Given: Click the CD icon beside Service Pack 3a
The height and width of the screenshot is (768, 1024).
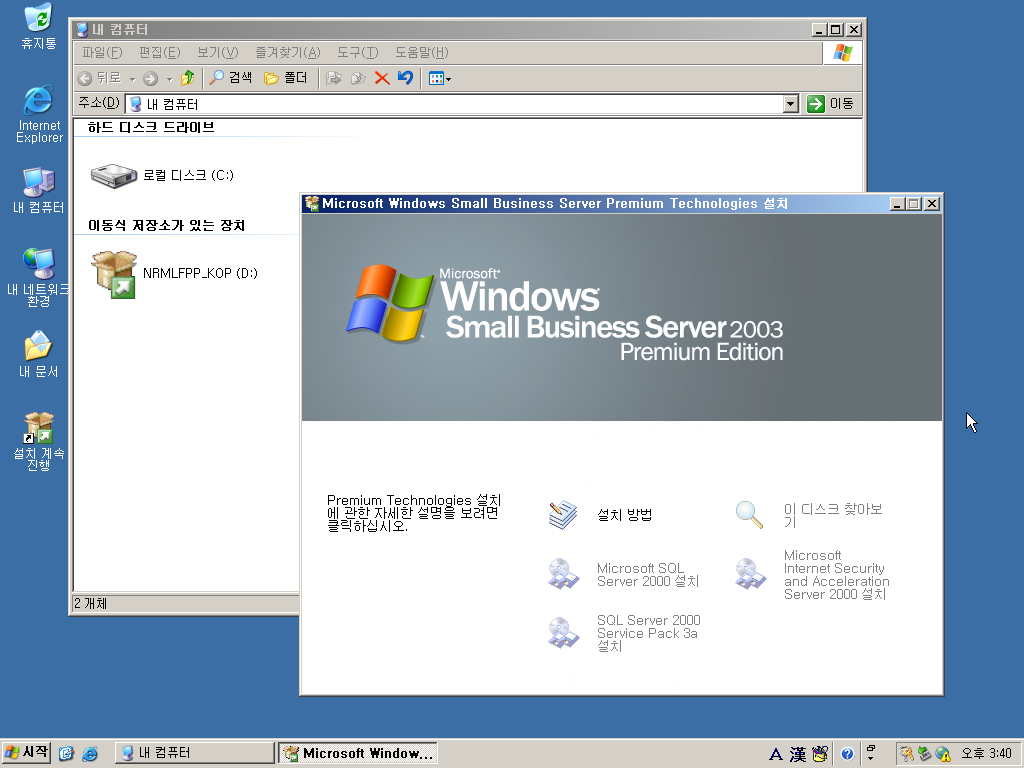Looking at the screenshot, I should click(x=563, y=633).
